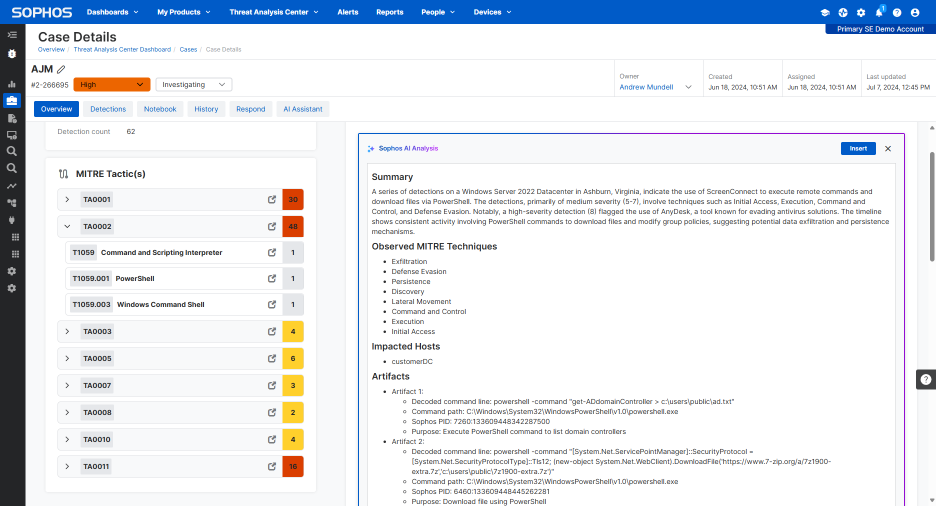Open TA0001 tactic external link icon

point(272,200)
